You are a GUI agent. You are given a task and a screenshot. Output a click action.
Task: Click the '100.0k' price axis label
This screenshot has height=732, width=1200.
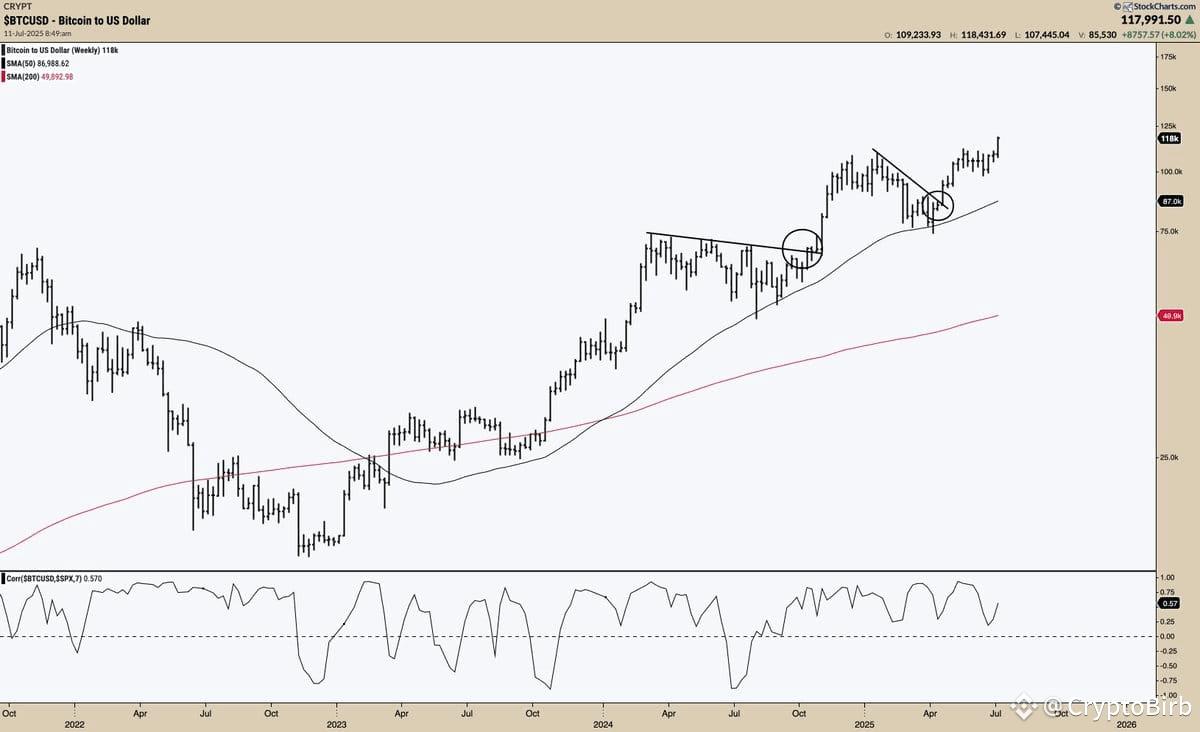pyautogui.click(x=1170, y=172)
